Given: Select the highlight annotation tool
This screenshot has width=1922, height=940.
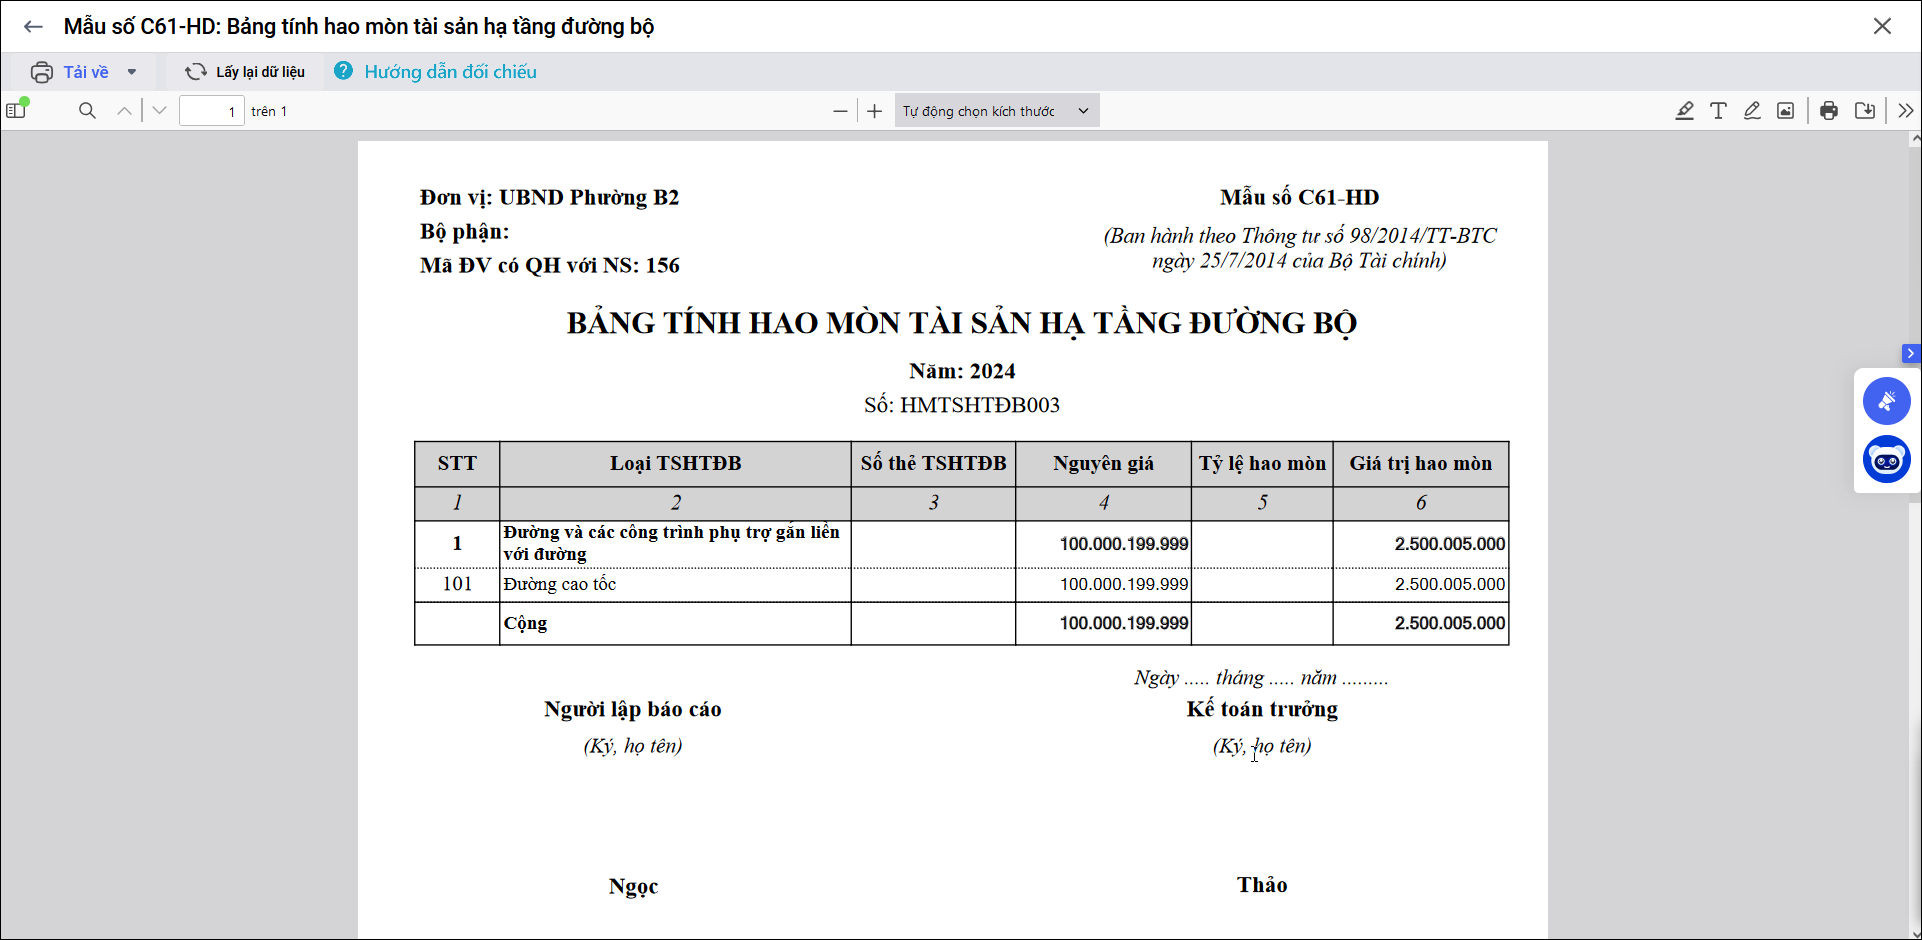Looking at the screenshot, I should [1685, 111].
